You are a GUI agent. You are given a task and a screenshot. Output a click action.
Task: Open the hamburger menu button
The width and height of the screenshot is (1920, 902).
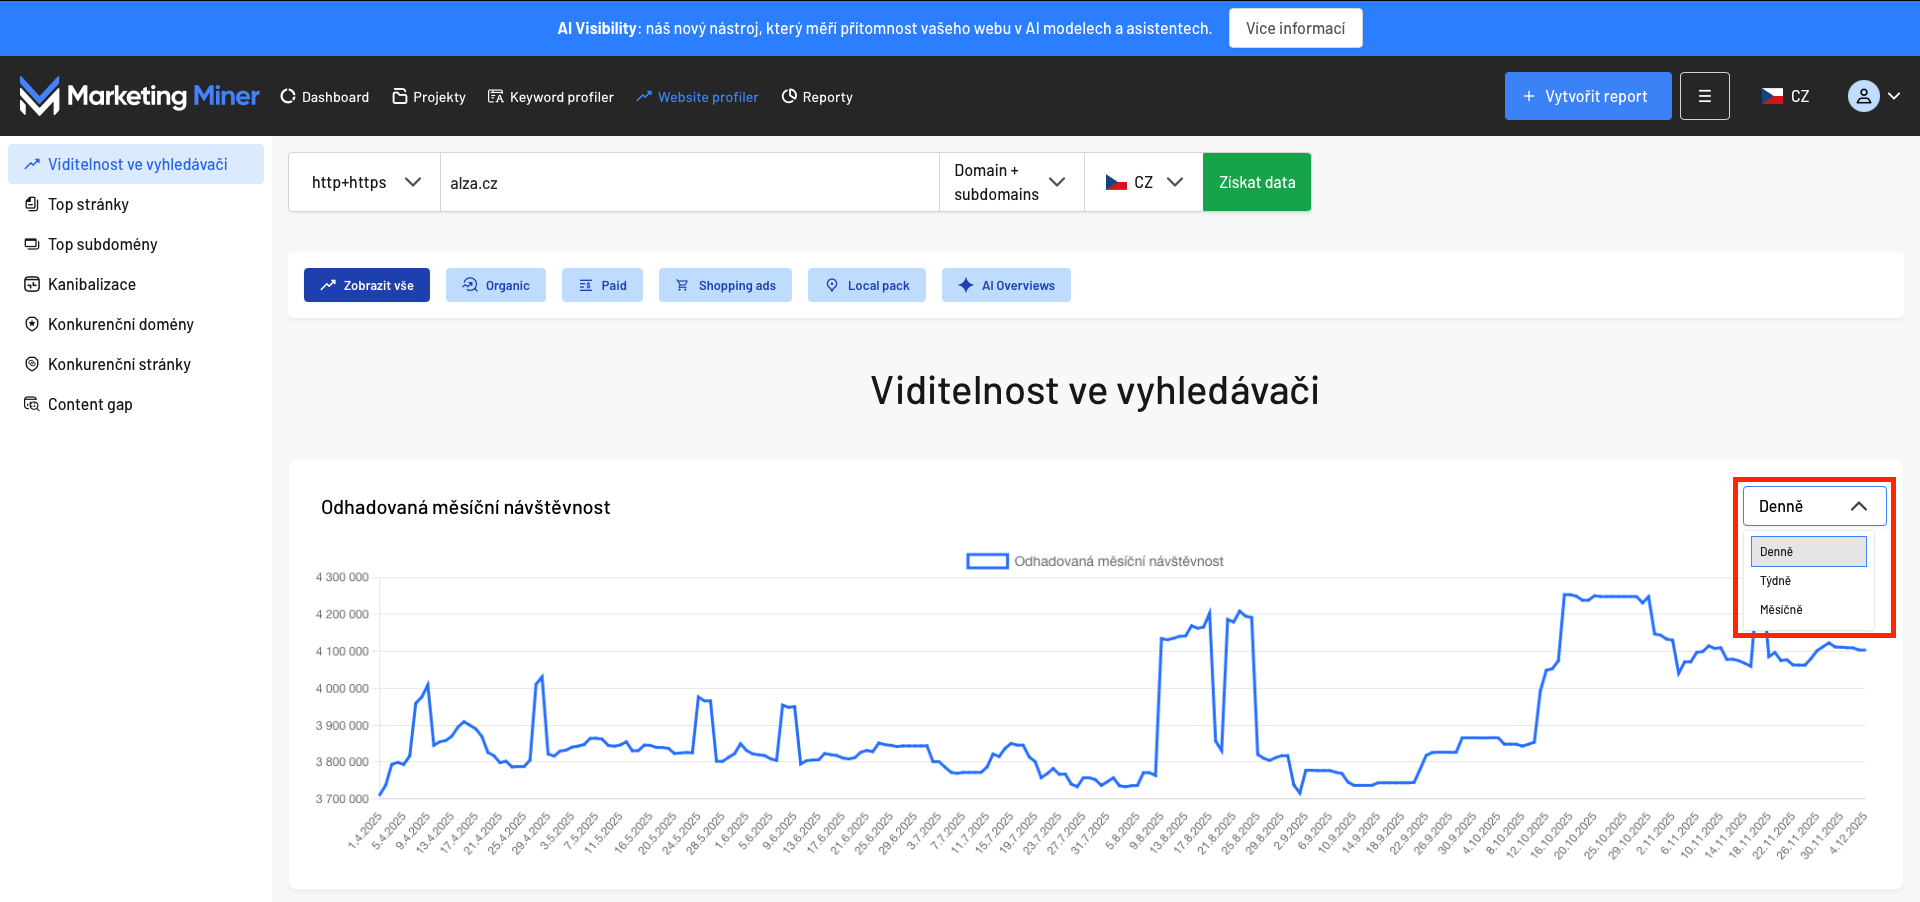click(1704, 96)
